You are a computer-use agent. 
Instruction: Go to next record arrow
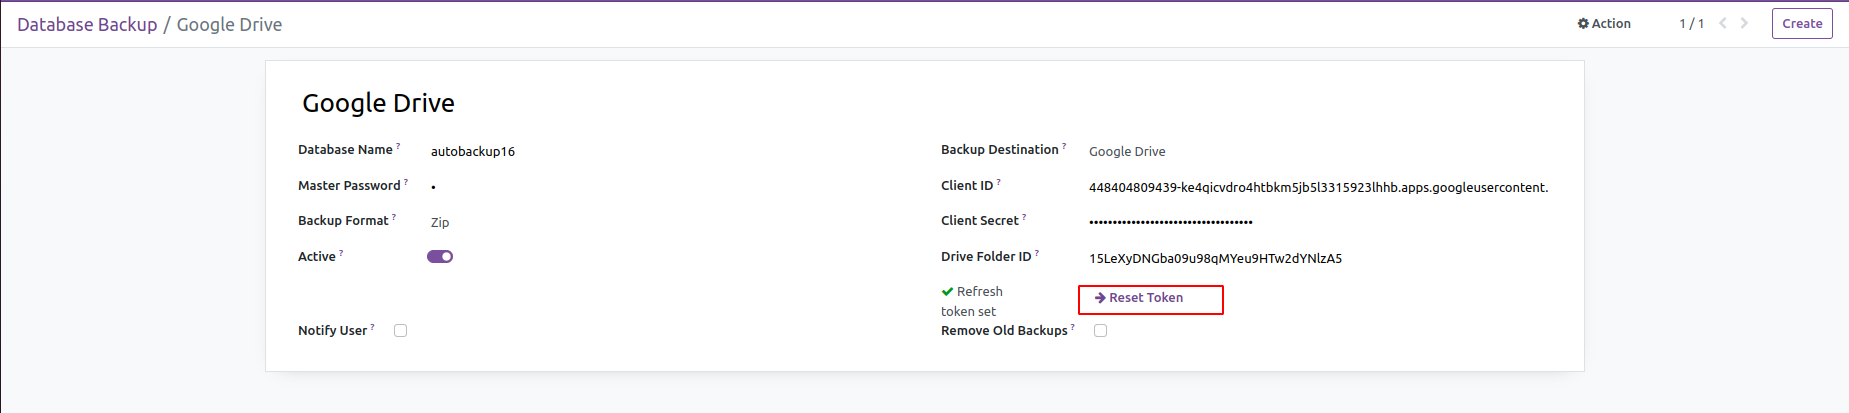click(x=1744, y=23)
